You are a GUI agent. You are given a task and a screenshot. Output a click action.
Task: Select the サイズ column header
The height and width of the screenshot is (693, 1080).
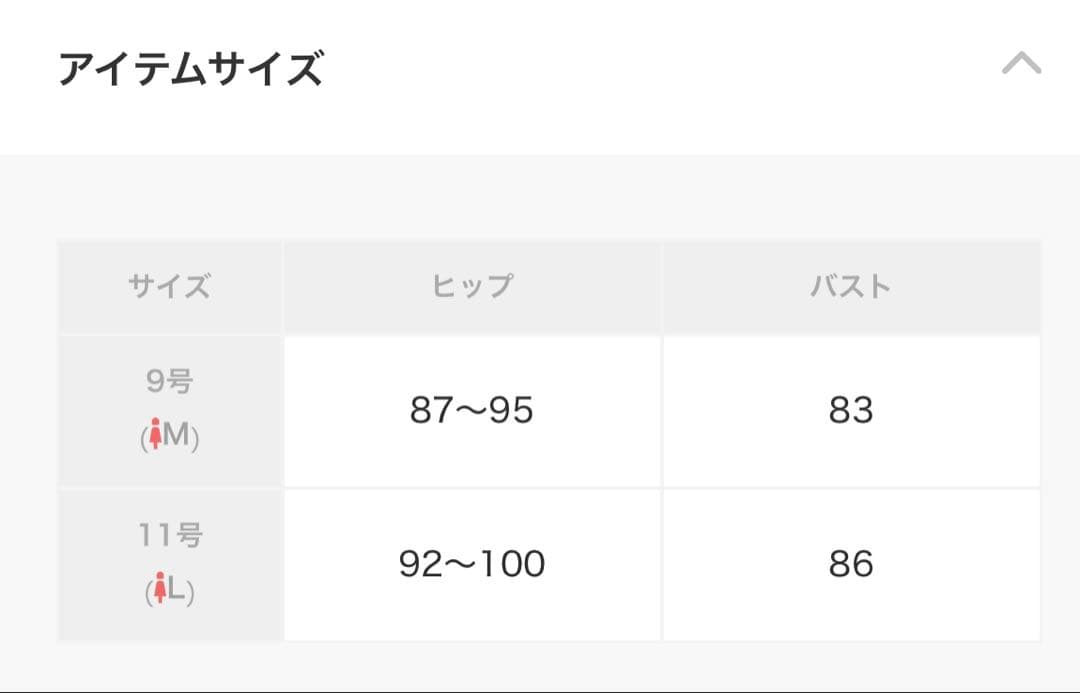click(170, 287)
